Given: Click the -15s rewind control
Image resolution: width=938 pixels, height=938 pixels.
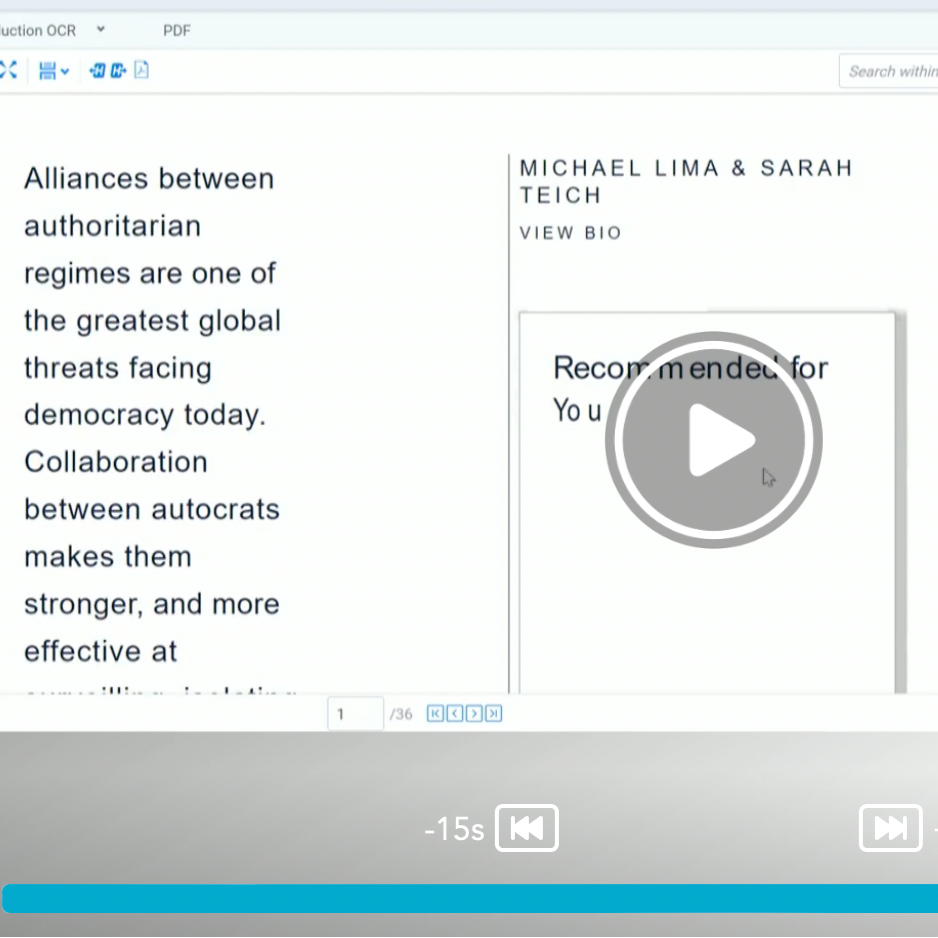Looking at the screenshot, I should (527, 828).
